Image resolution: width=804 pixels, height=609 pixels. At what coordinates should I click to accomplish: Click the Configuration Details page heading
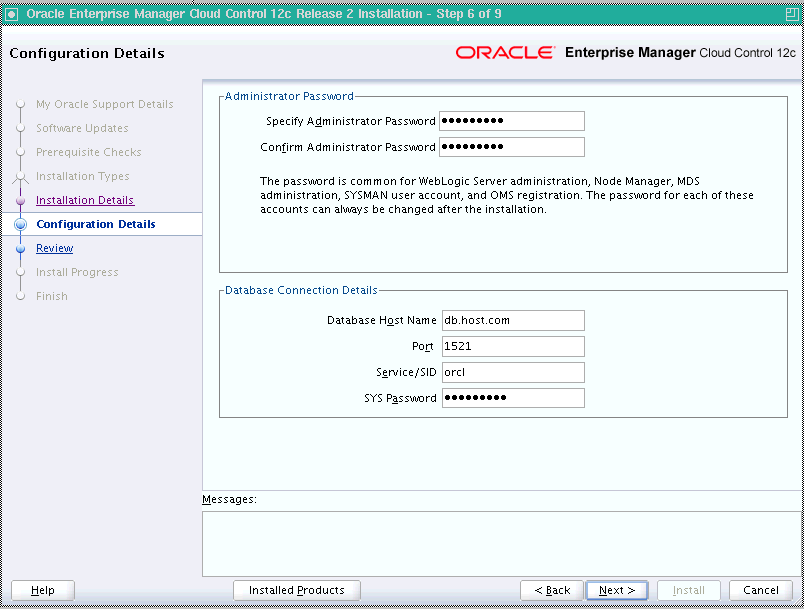(x=87, y=53)
